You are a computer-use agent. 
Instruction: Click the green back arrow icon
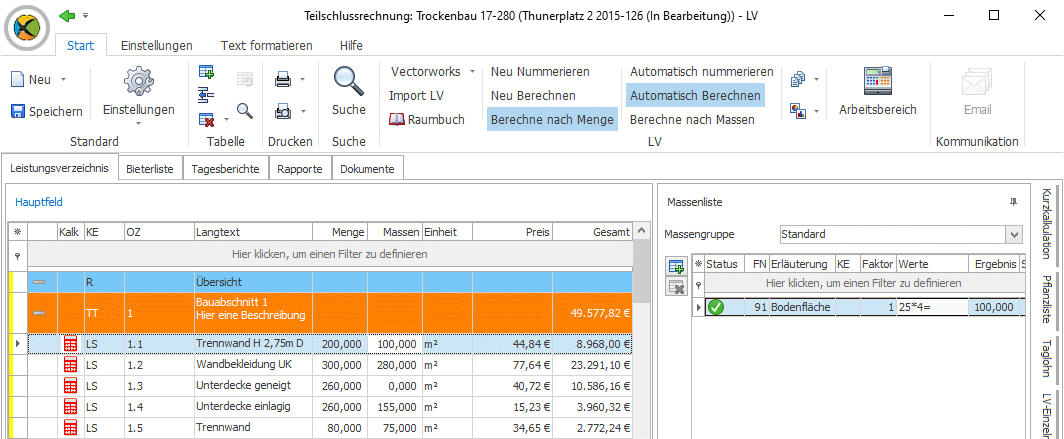[67, 15]
